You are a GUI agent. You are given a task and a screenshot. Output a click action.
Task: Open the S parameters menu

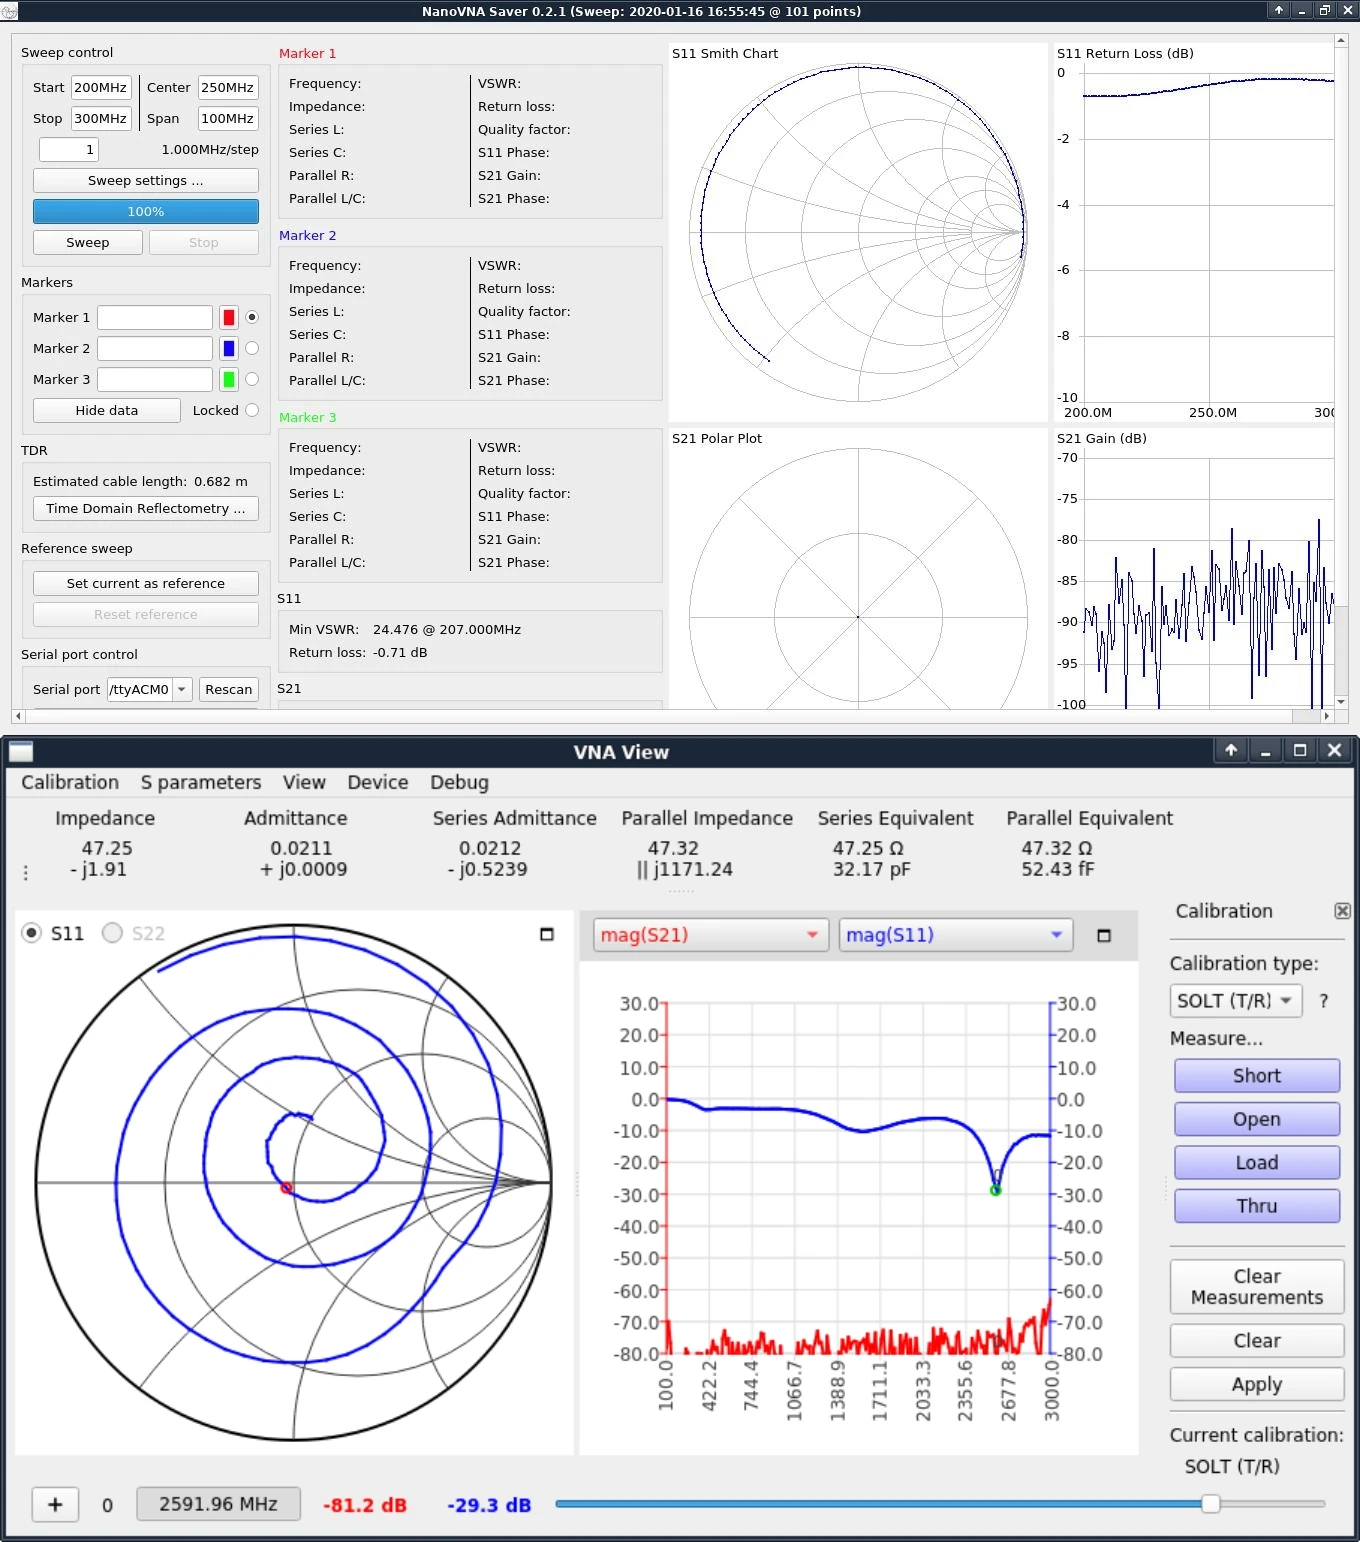pos(201,782)
